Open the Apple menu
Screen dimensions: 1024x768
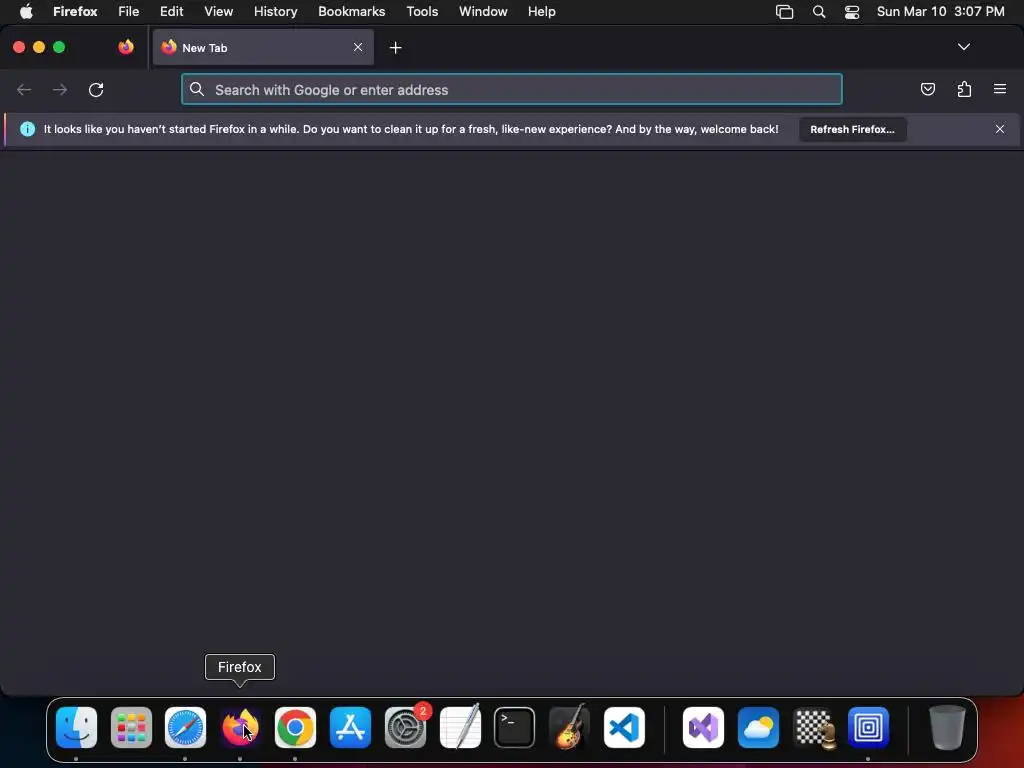coord(26,11)
